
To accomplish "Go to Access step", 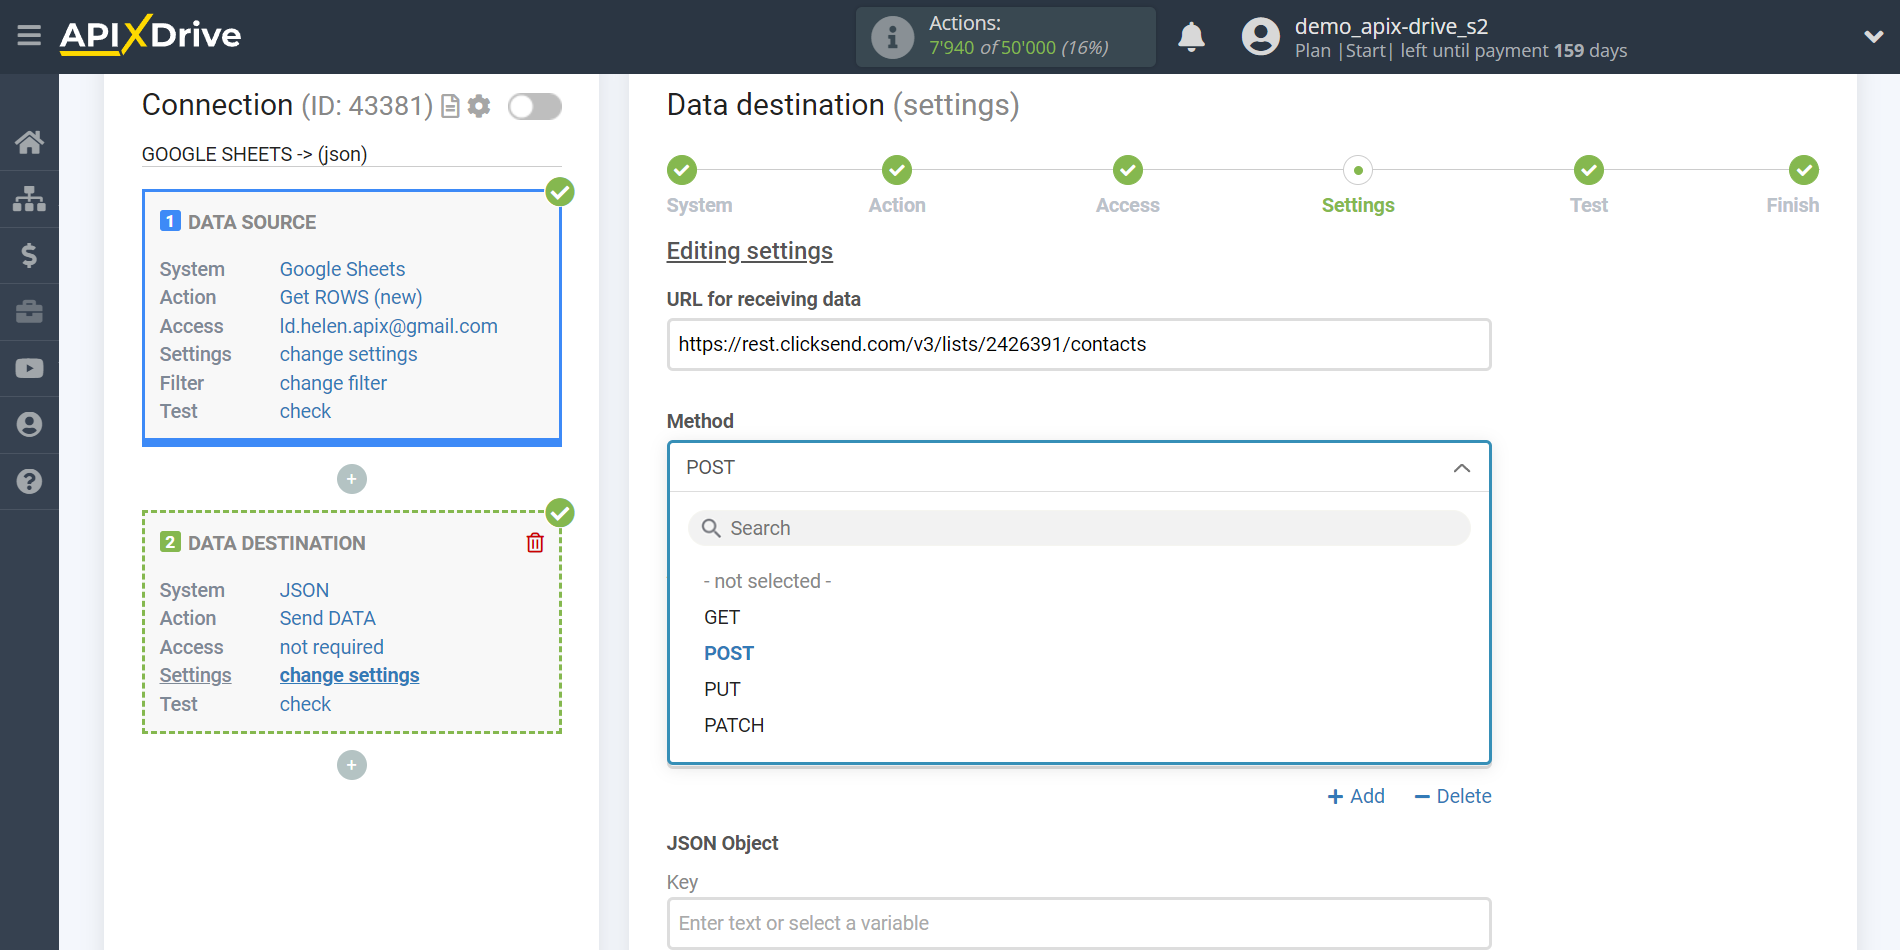I will [1128, 170].
